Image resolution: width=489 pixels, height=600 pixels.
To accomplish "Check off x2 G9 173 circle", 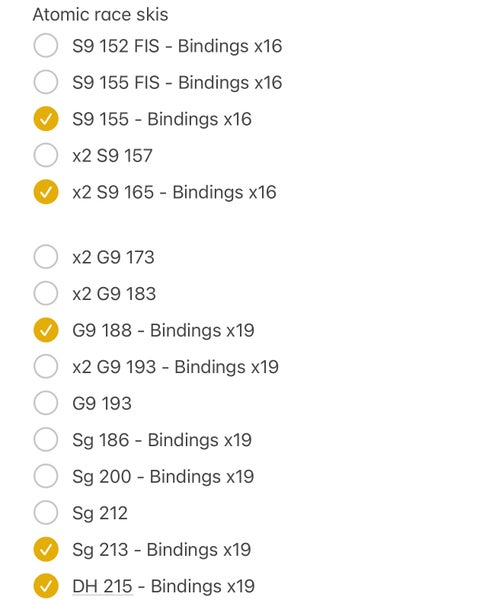I will (x=46, y=257).
